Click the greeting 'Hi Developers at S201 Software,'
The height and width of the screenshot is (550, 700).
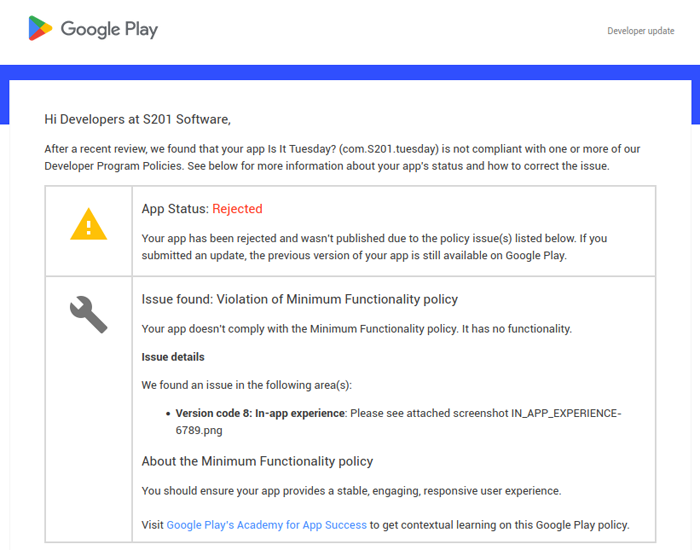click(x=138, y=119)
